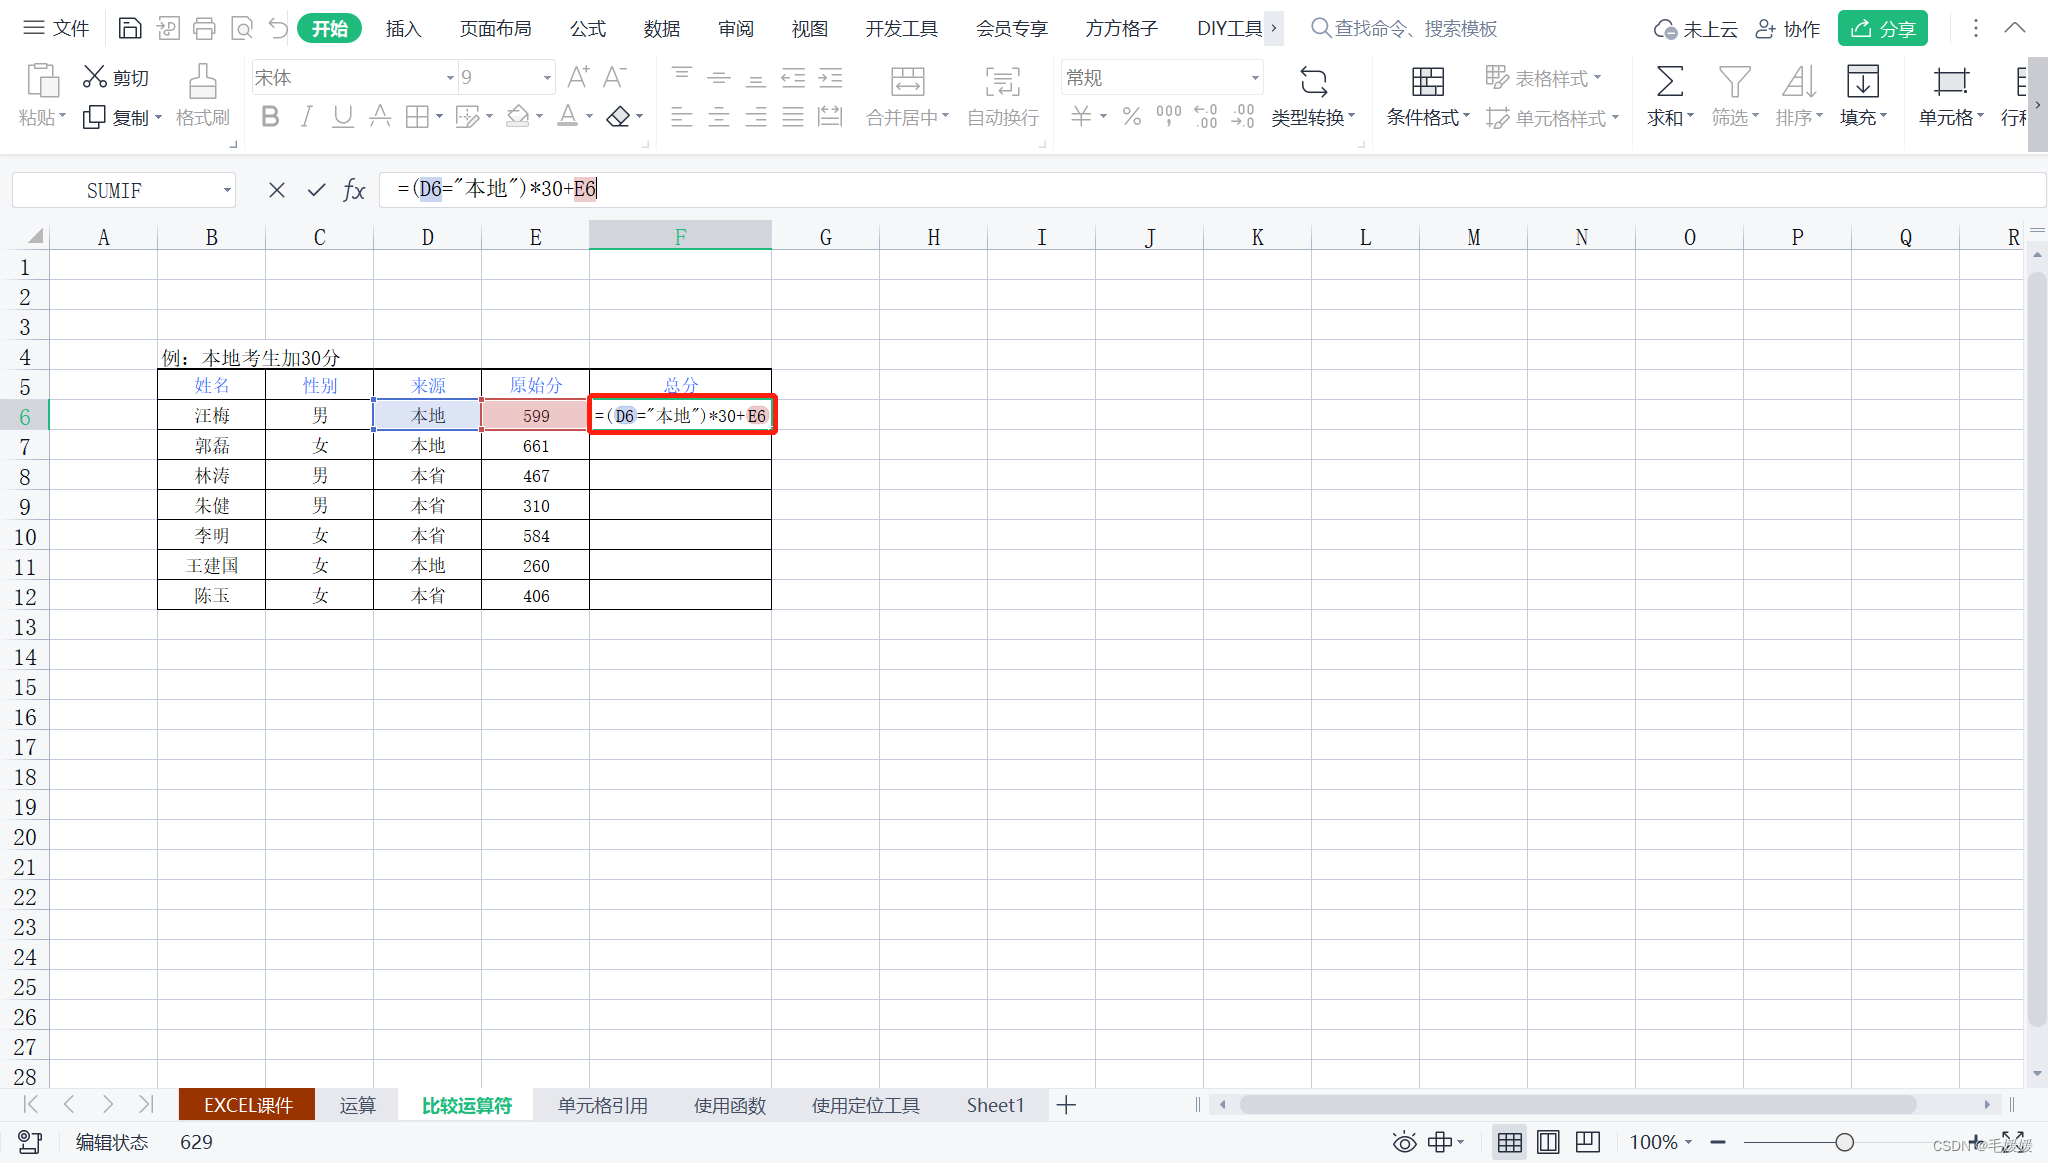Click the 协作 Collaborate button
Viewport: 2048px width, 1163px height.
(x=1788, y=29)
